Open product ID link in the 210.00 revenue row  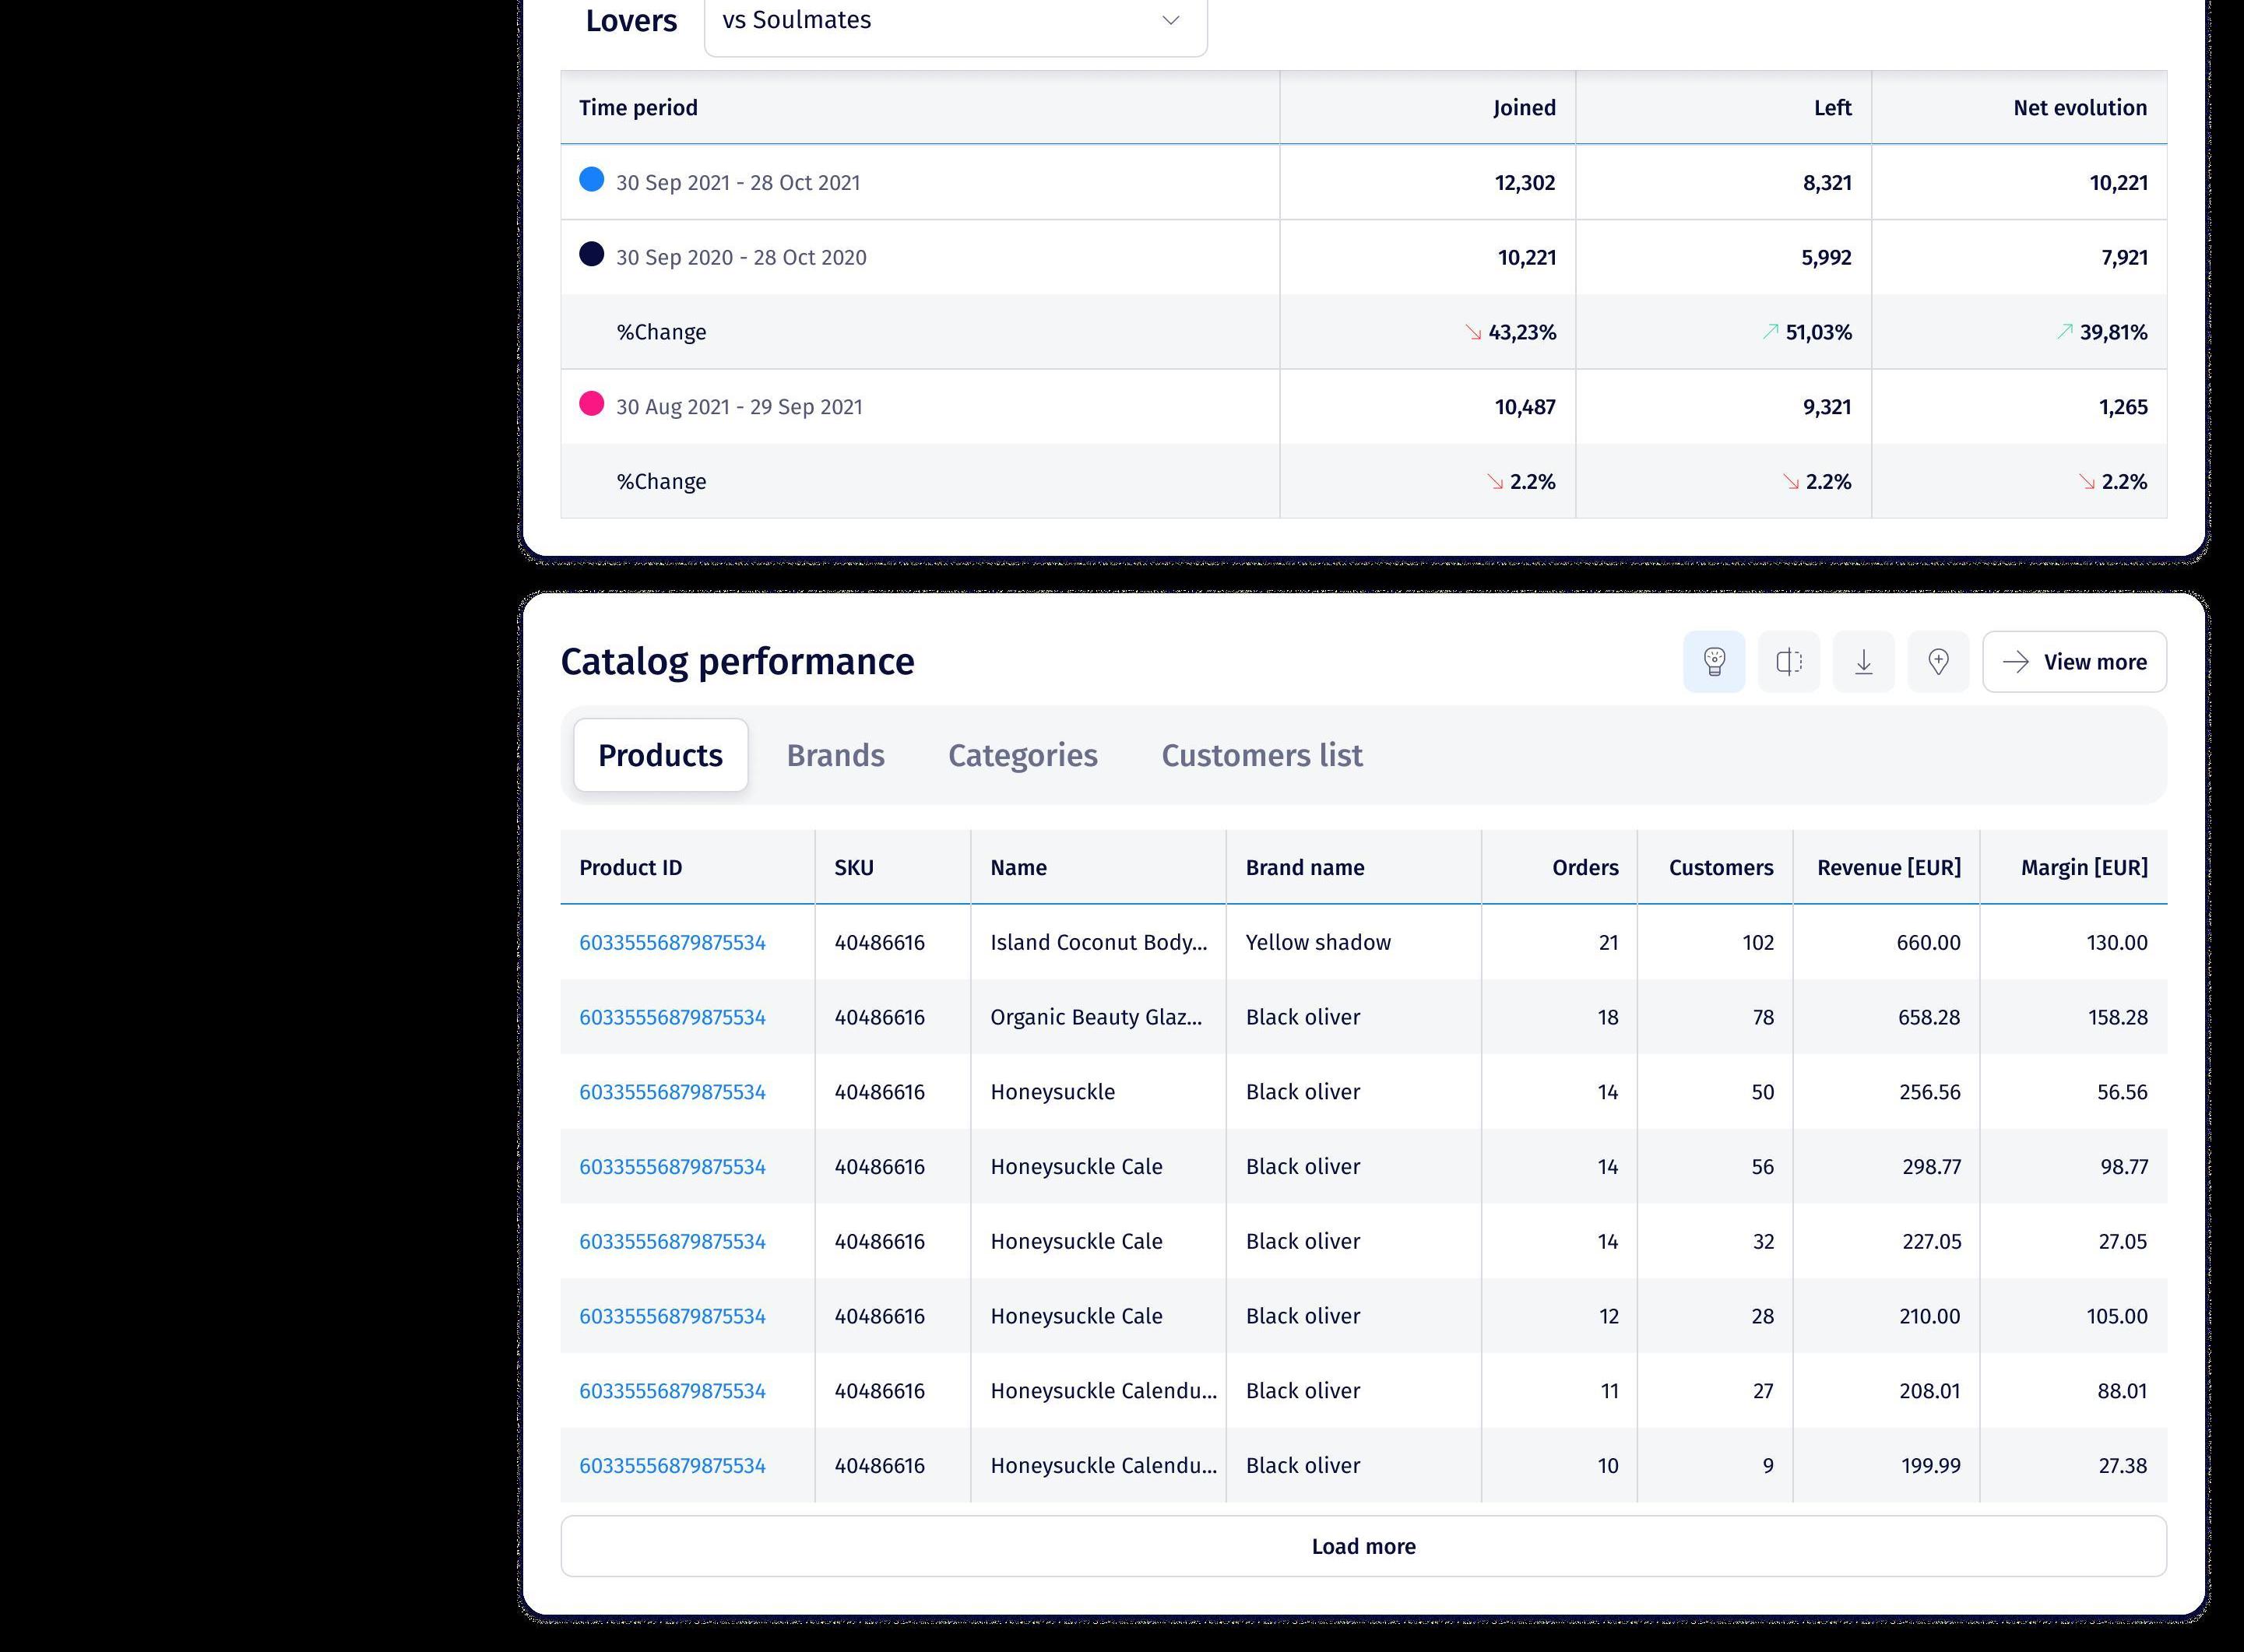click(x=673, y=1316)
